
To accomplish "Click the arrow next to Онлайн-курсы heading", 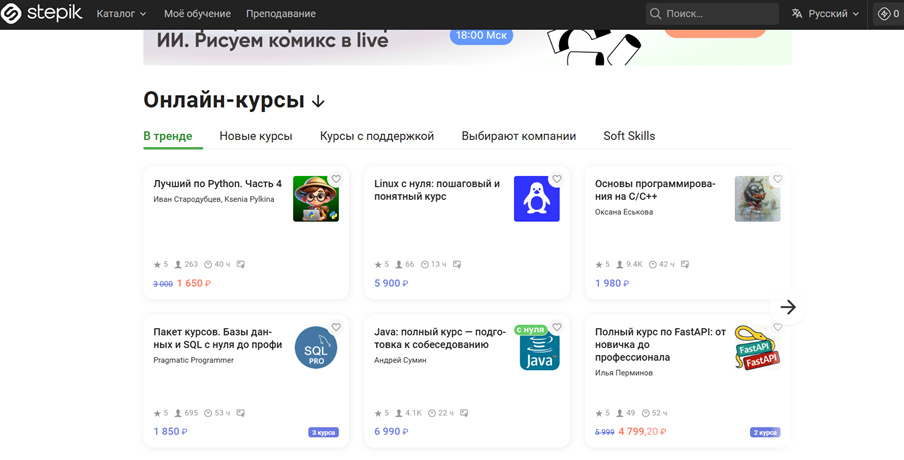I will 318,101.
